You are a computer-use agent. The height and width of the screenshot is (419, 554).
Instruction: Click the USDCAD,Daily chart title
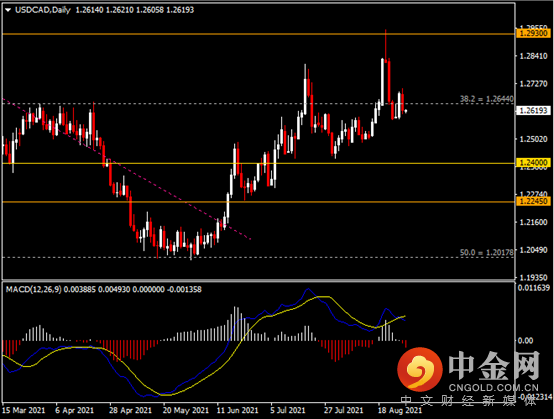pos(43,10)
